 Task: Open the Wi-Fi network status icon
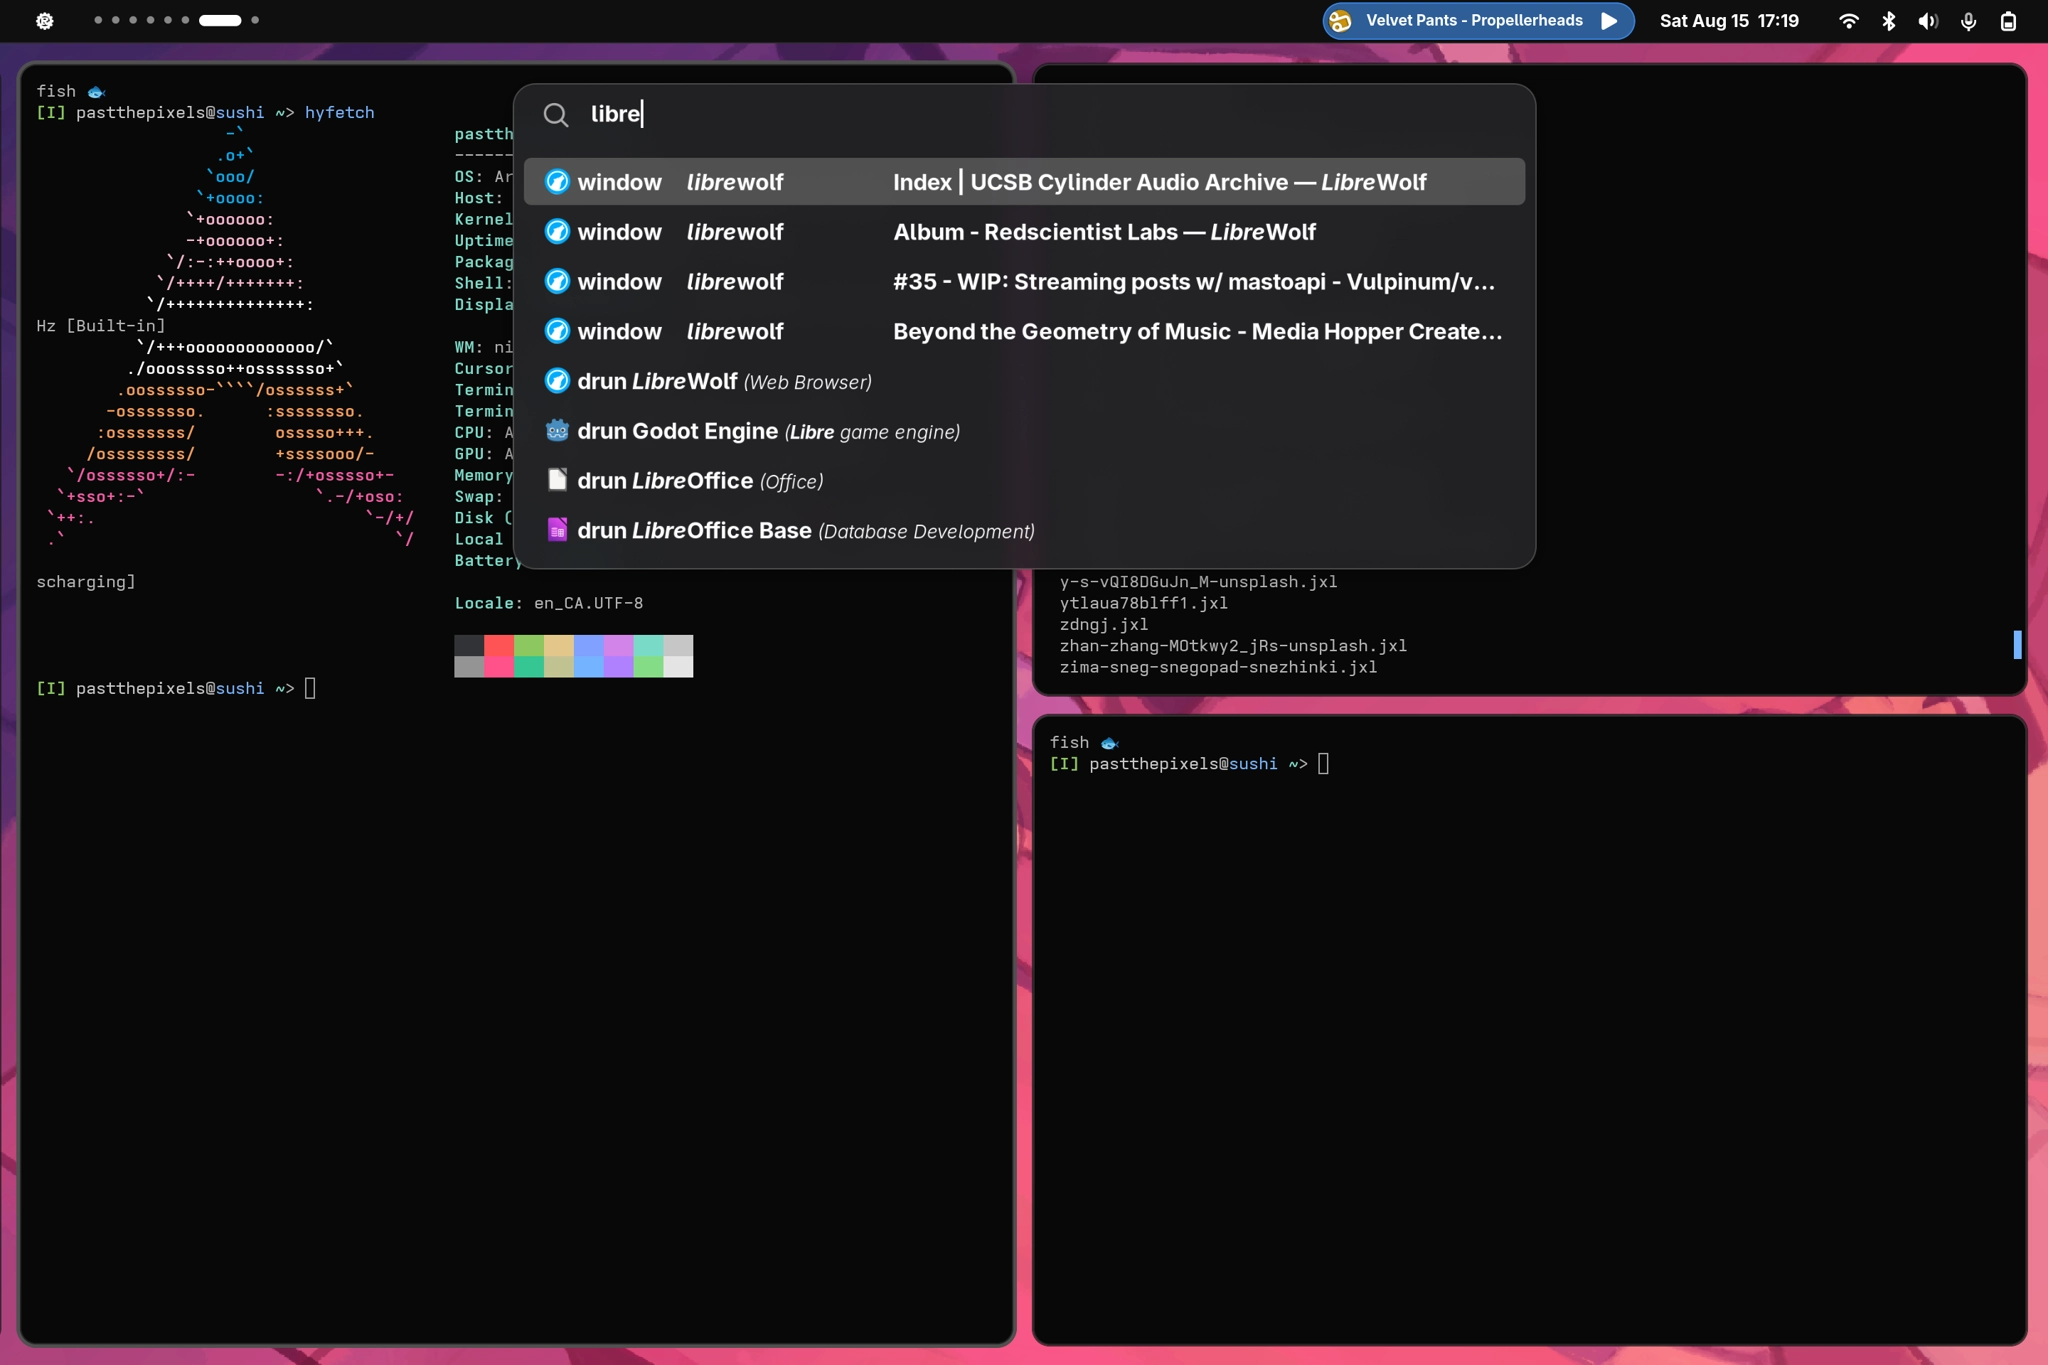point(1849,21)
